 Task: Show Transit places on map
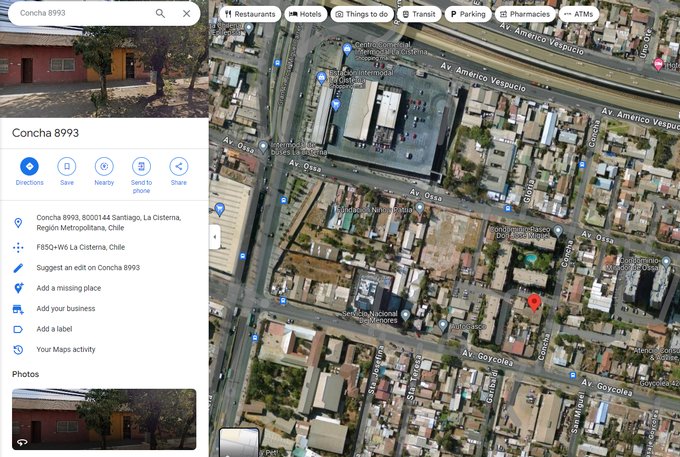418,14
